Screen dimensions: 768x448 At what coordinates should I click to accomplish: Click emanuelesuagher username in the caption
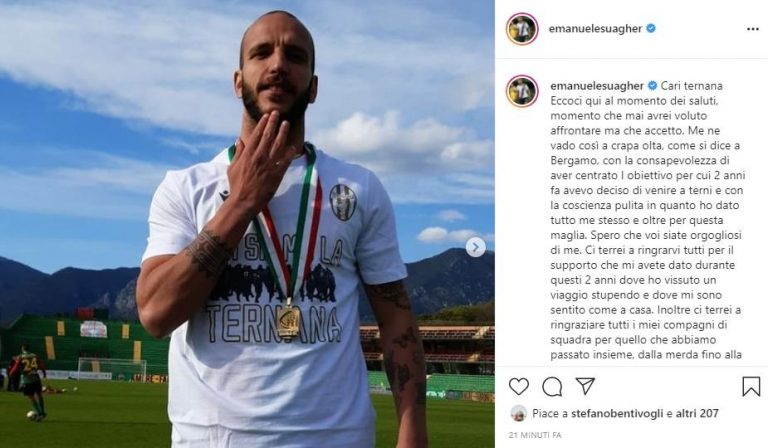597,86
